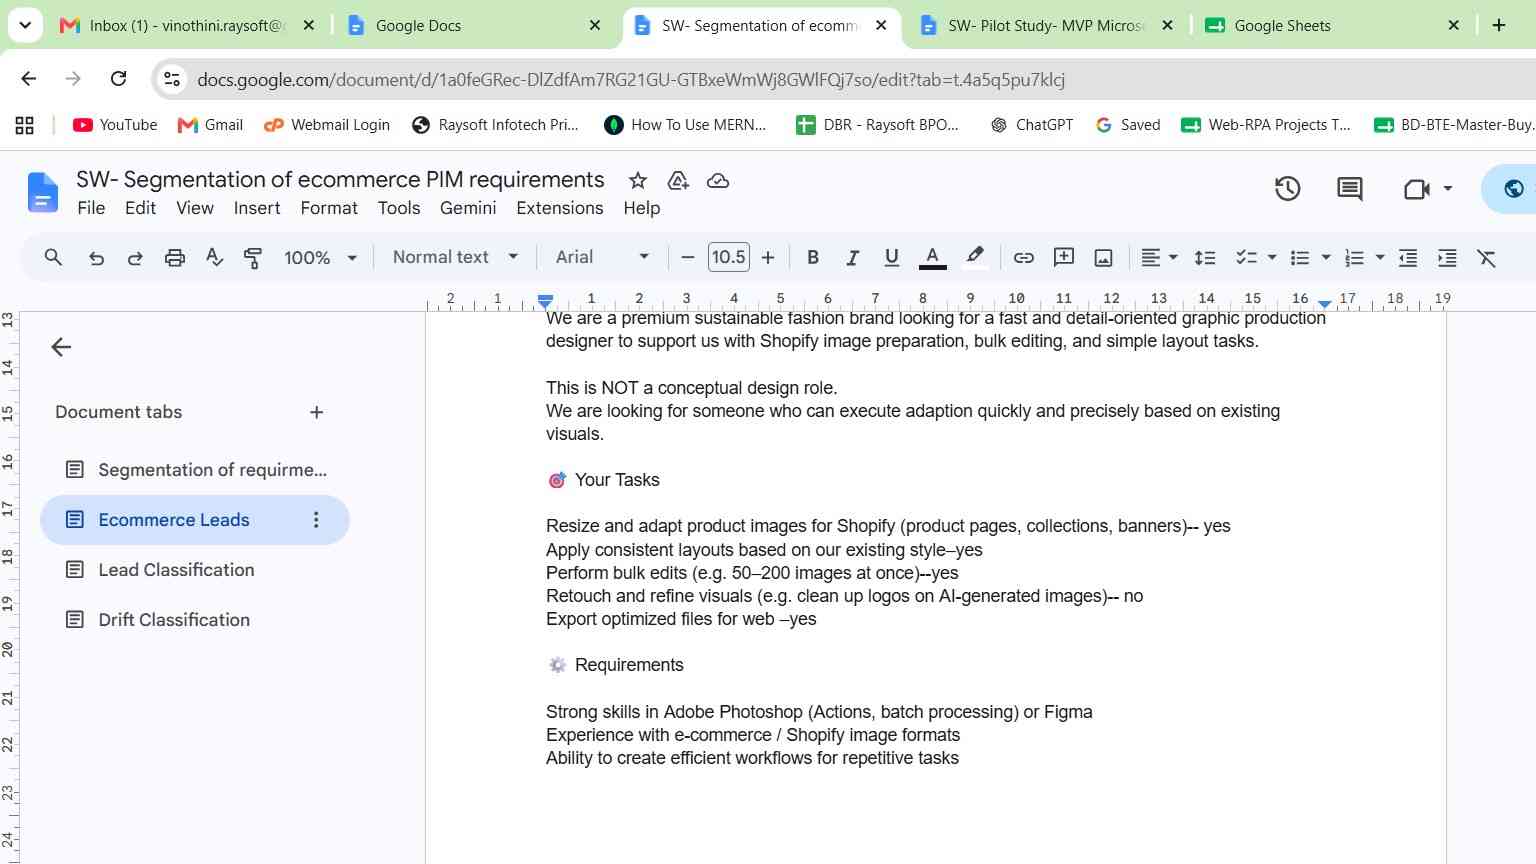Open the text color picker
This screenshot has height=864, width=1536.
click(x=932, y=258)
